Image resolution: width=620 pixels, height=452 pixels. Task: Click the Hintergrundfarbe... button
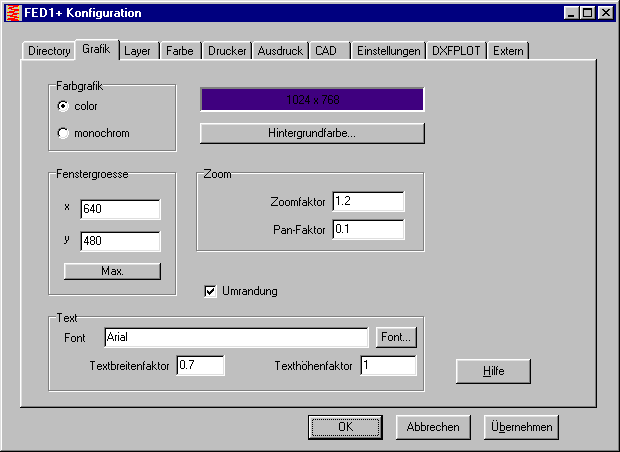tap(312, 133)
